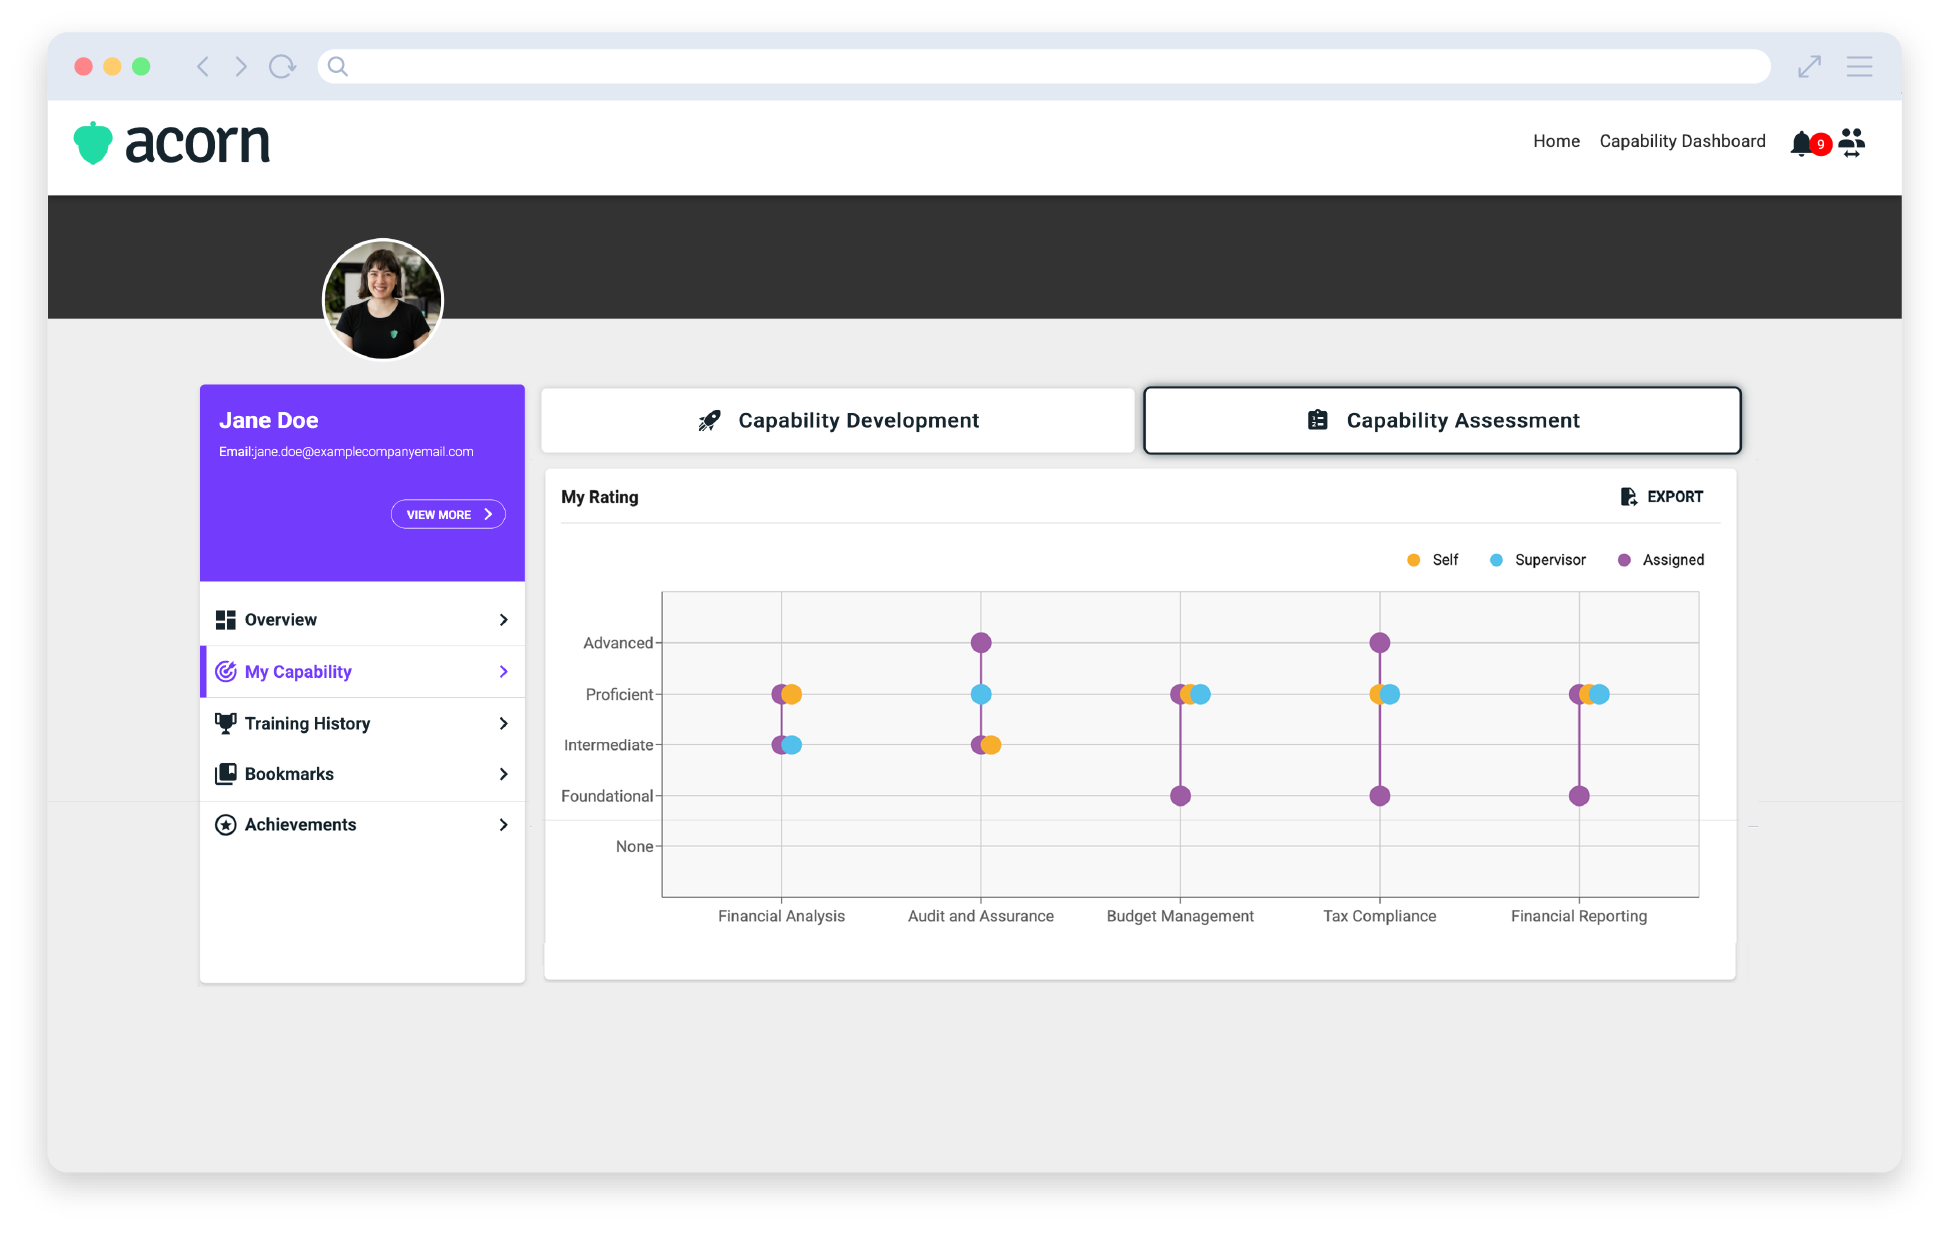
Task: Open the Capability Dashboard link
Action: (x=1682, y=142)
